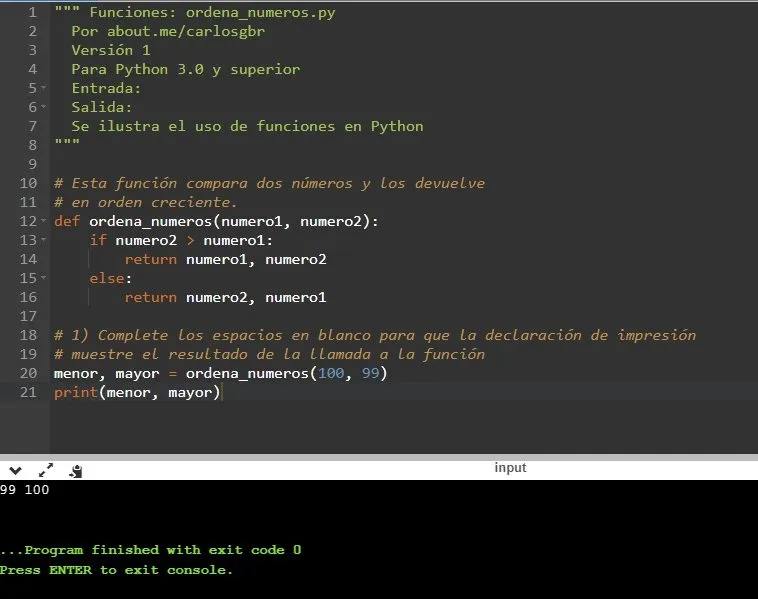Click 'if numero2 > numero1:' on line 13

[x=181, y=240]
